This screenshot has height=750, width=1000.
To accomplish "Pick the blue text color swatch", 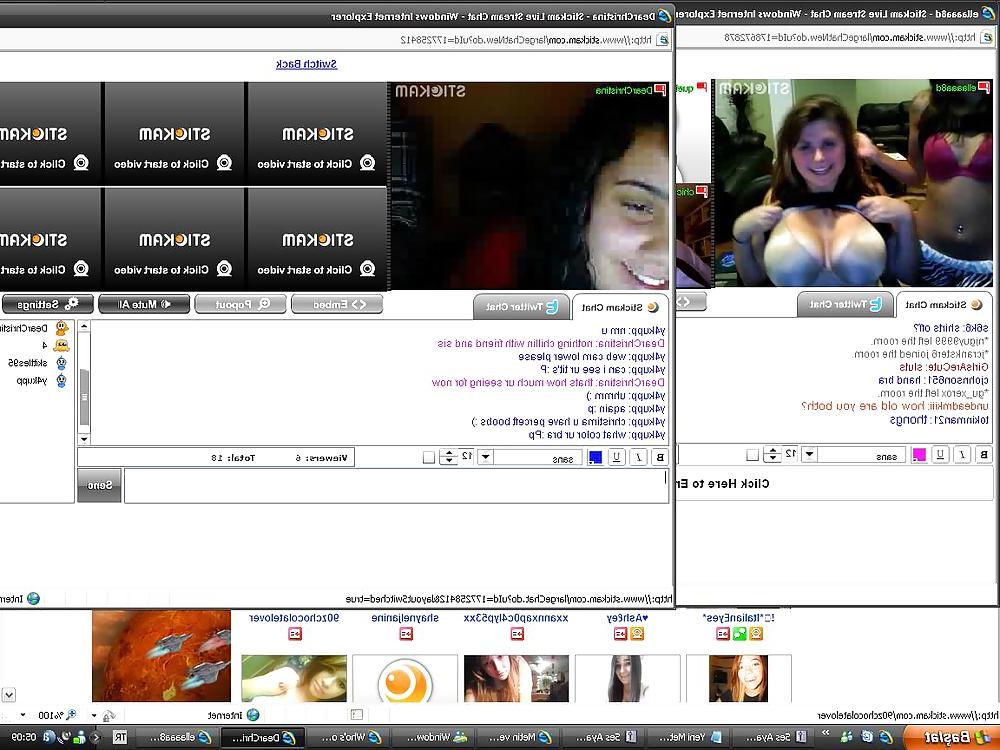I will point(595,457).
